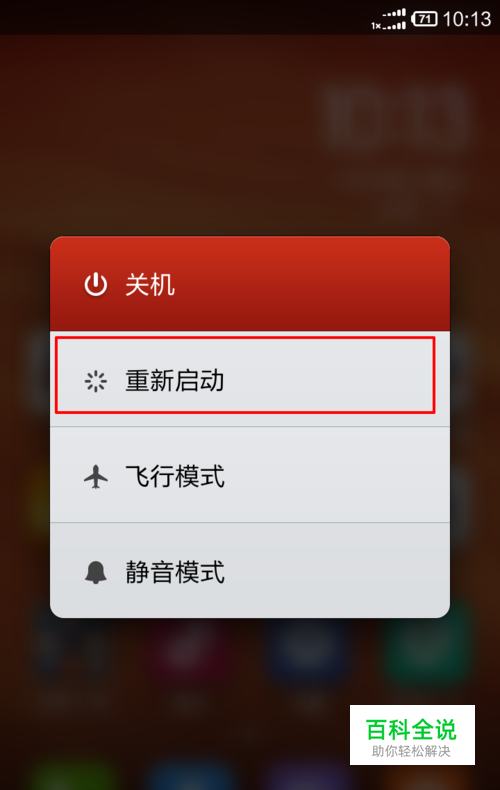This screenshot has width=500, height=790.
Task: Tap the 1x network type indicator
Action: (376, 26)
